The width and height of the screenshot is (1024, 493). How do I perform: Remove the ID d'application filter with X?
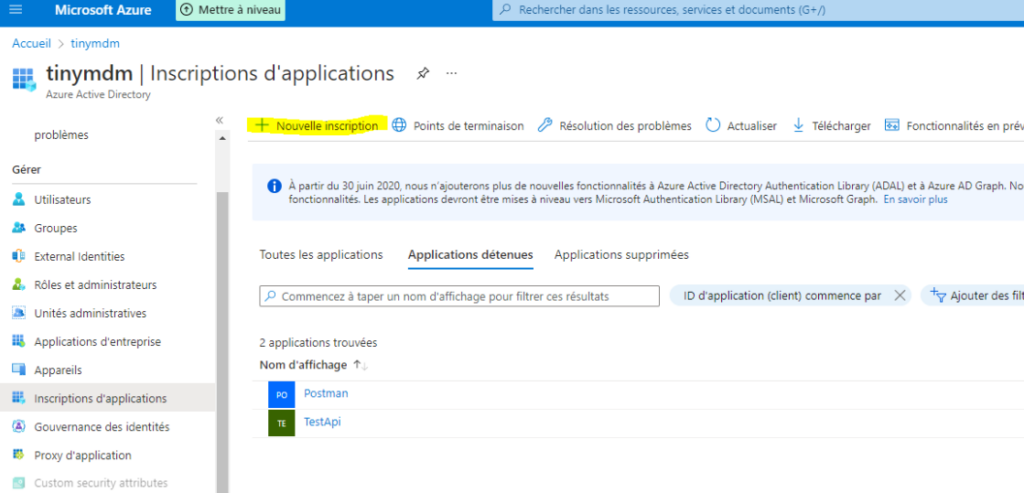(899, 296)
